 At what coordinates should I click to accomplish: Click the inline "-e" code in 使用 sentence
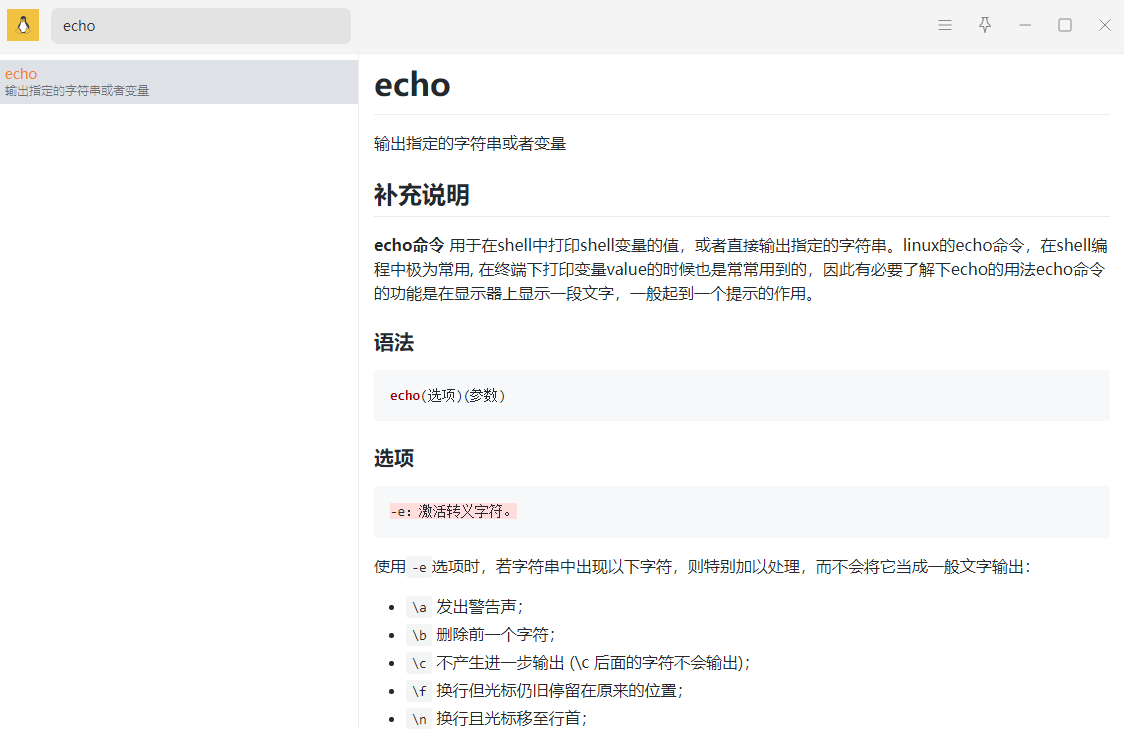(x=419, y=568)
